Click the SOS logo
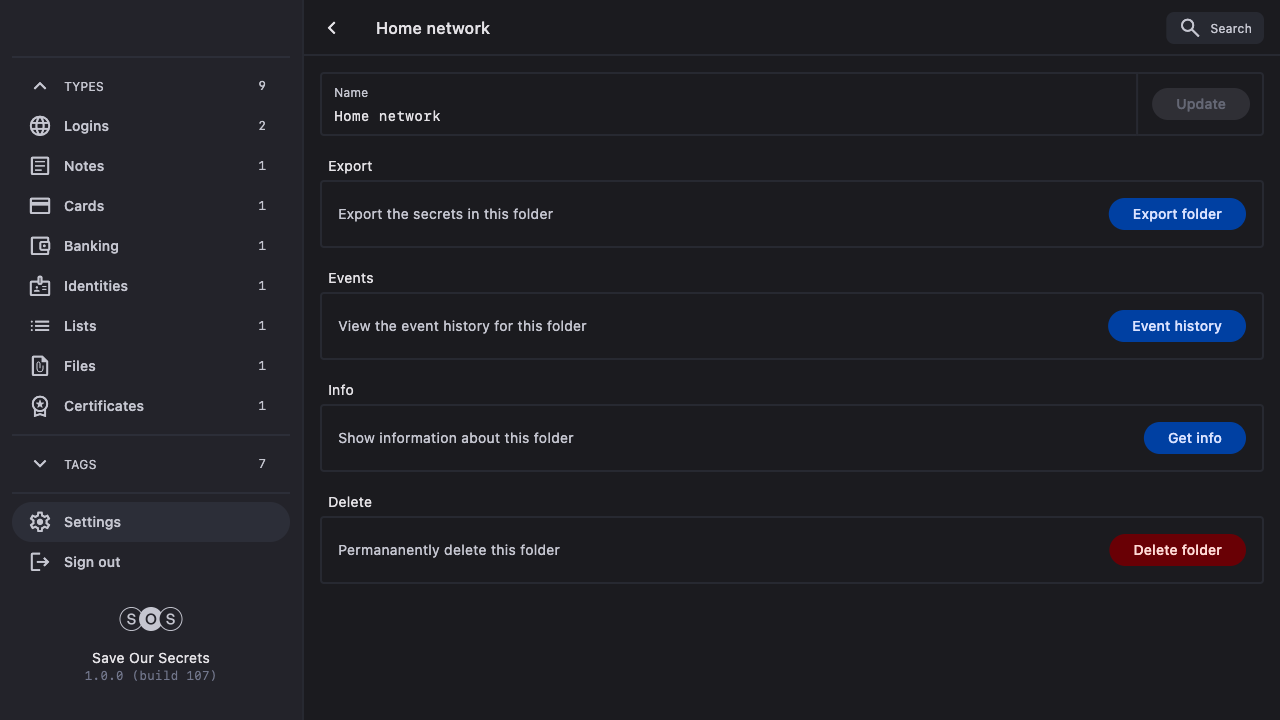Image resolution: width=1280 pixels, height=720 pixels. pos(151,619)
